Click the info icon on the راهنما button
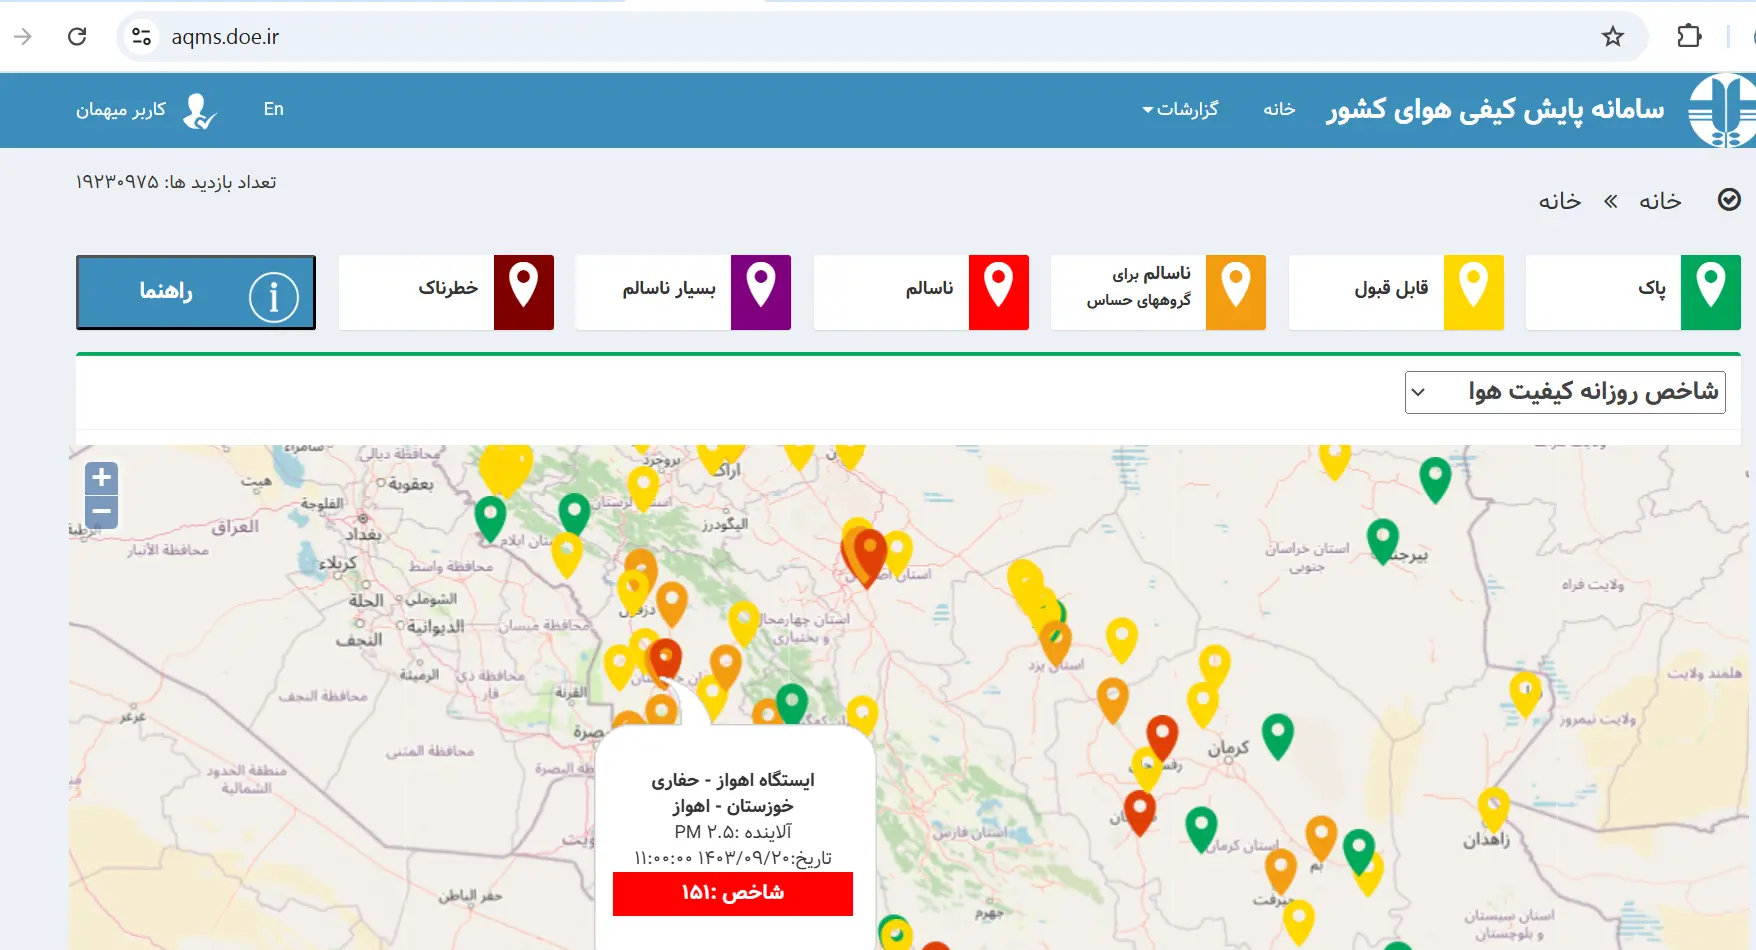This screenshot has width=1756, height=950. pos(273,297)
